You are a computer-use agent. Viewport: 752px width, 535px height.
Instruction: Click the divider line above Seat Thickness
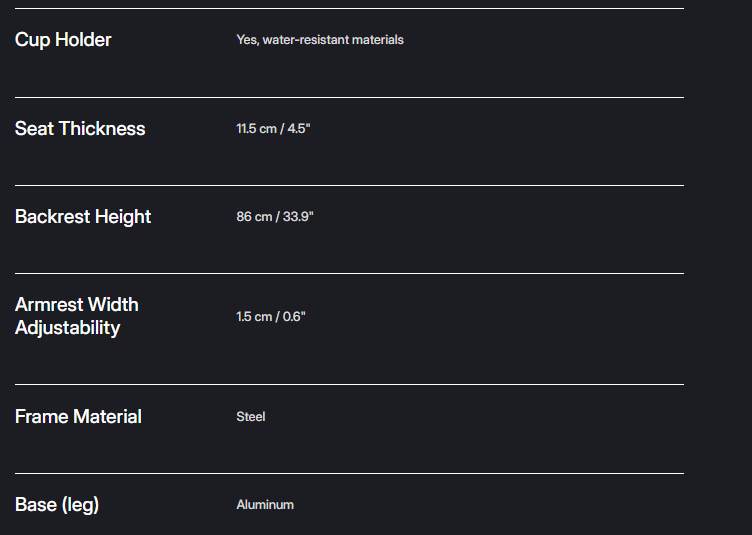click(349, 97)
